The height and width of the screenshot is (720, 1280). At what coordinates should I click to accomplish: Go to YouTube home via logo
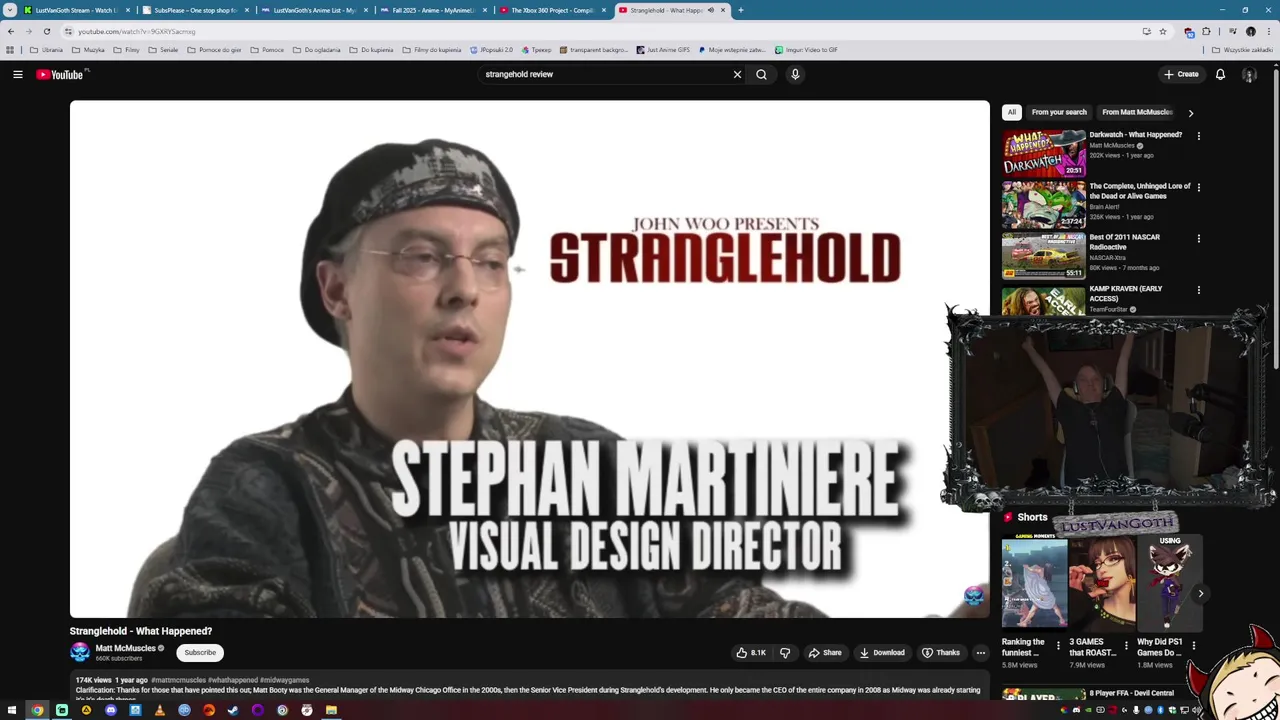tap(60, 74)
